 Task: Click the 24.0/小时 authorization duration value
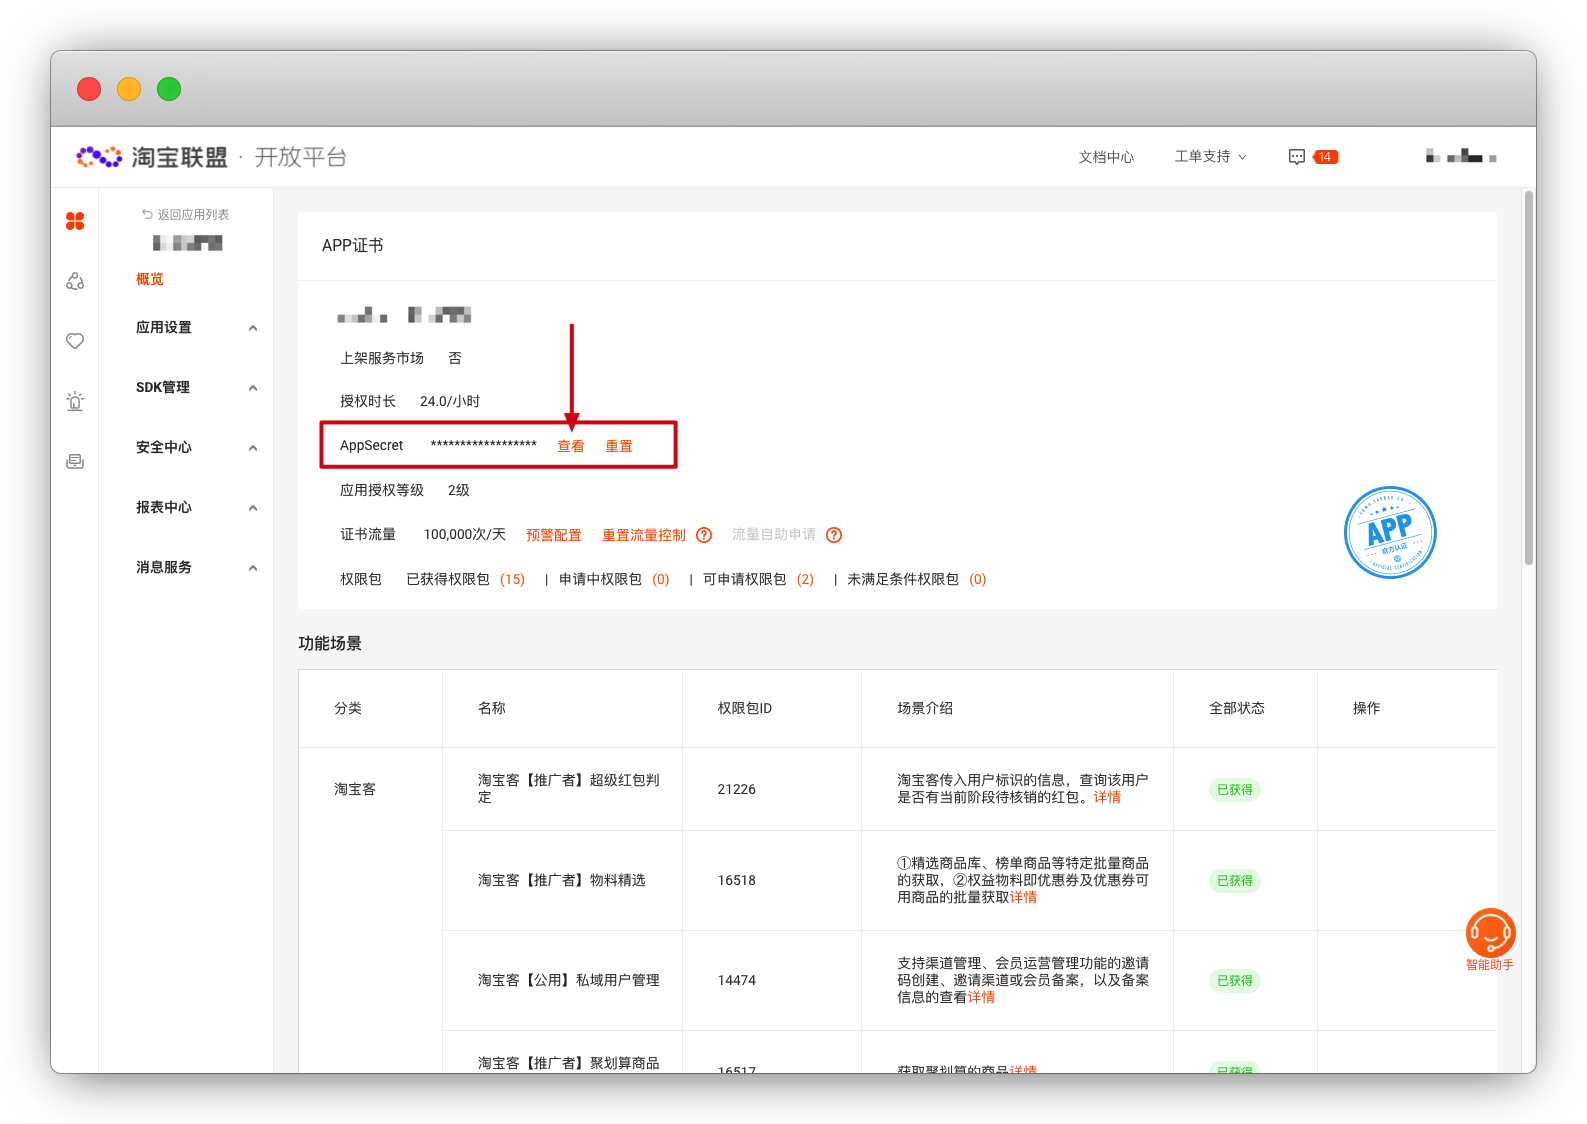[450, 401]
